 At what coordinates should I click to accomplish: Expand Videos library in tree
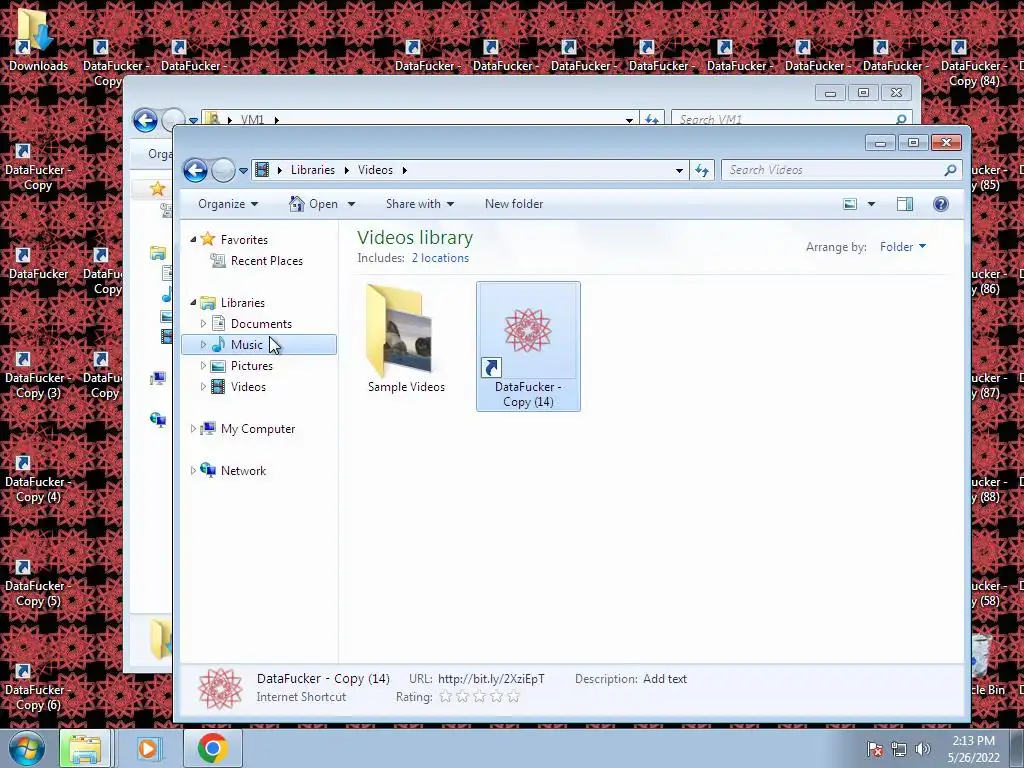pyautogui.click(x=203, y=387)
